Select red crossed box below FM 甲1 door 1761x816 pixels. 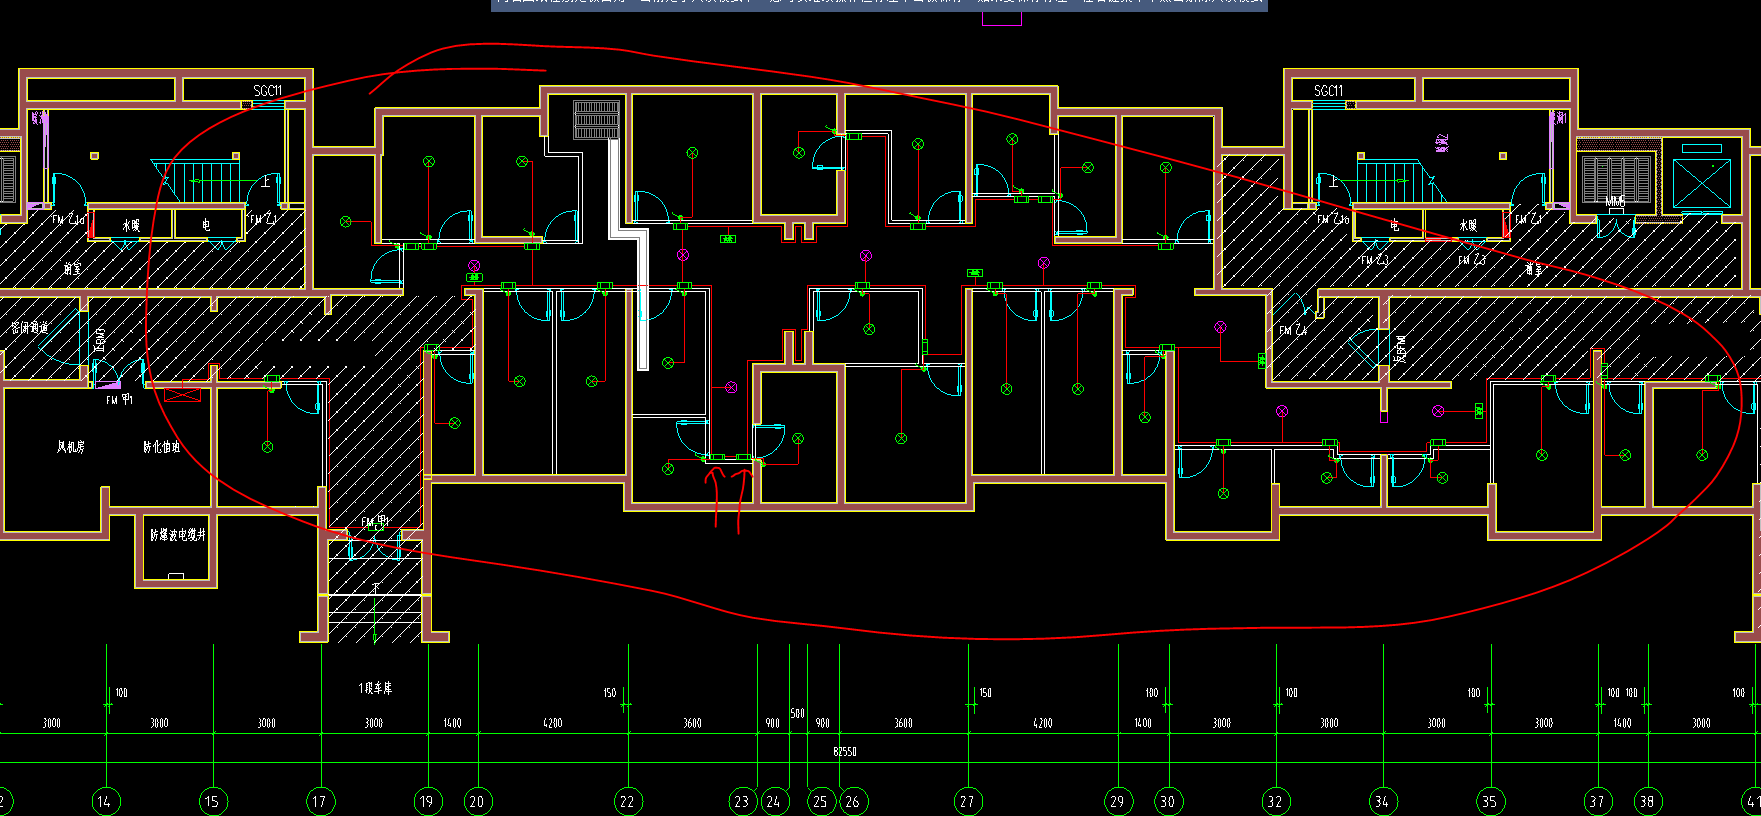[x=182, y=395]
